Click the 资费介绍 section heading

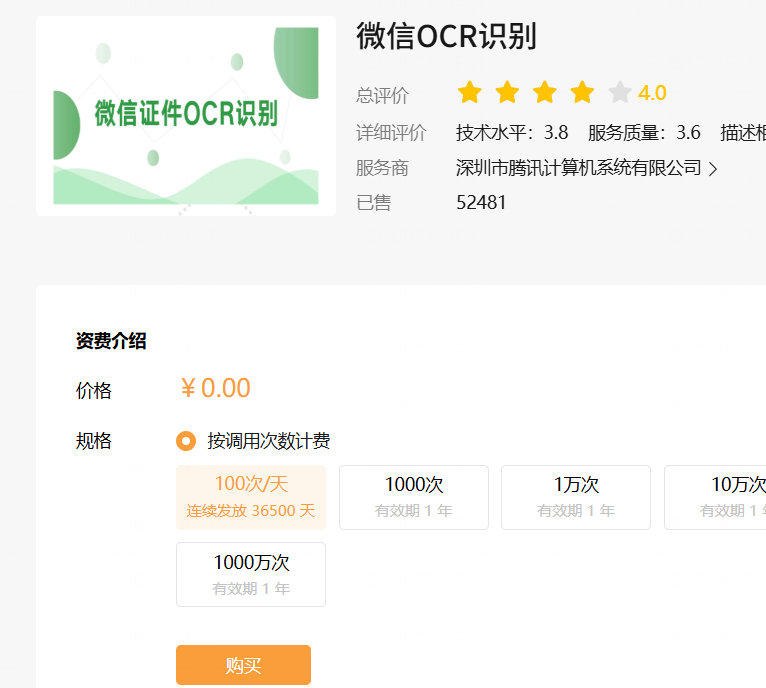tap(111, 341)
